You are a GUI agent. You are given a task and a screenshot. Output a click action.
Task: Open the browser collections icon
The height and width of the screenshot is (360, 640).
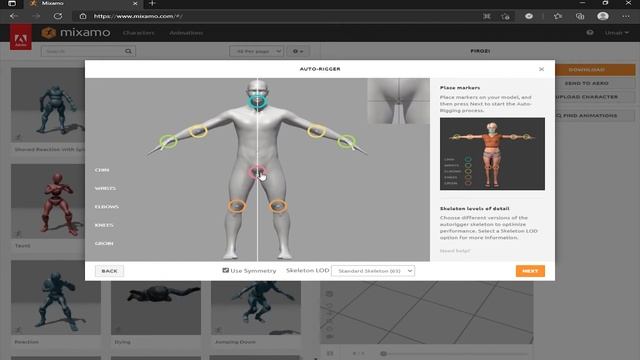pyautogui.click(x=580, y=16)
